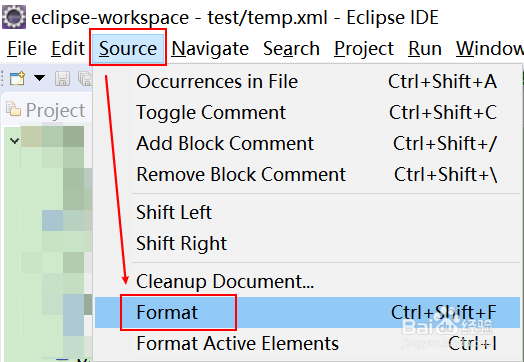Open the Edit menu
The width and height of the screenshot is (524, 362).
tap(68, 48)
